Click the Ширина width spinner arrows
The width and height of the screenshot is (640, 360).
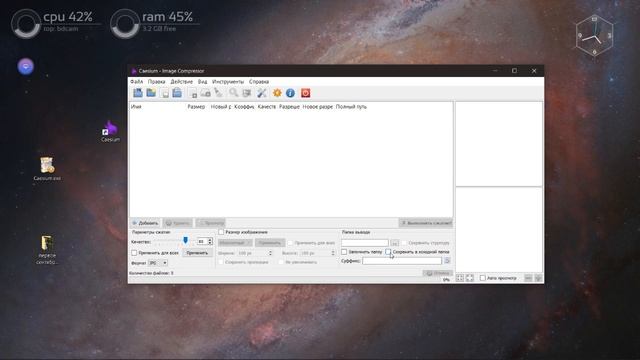[x=270, y=253]
